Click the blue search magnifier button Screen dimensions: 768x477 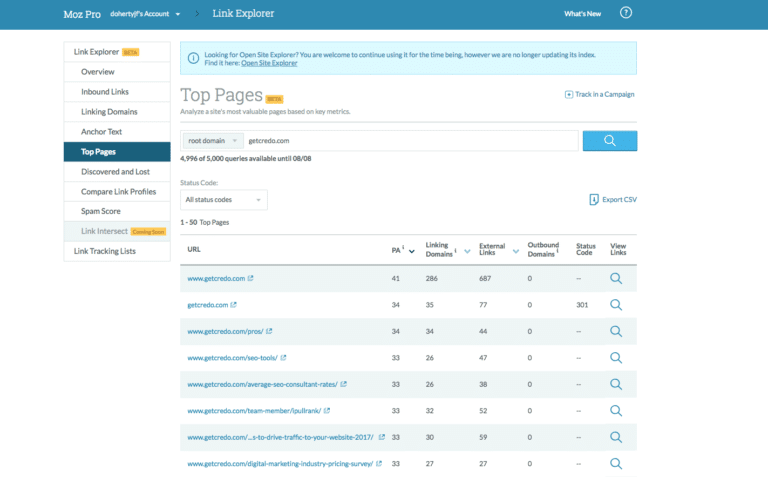click(610, 141)
